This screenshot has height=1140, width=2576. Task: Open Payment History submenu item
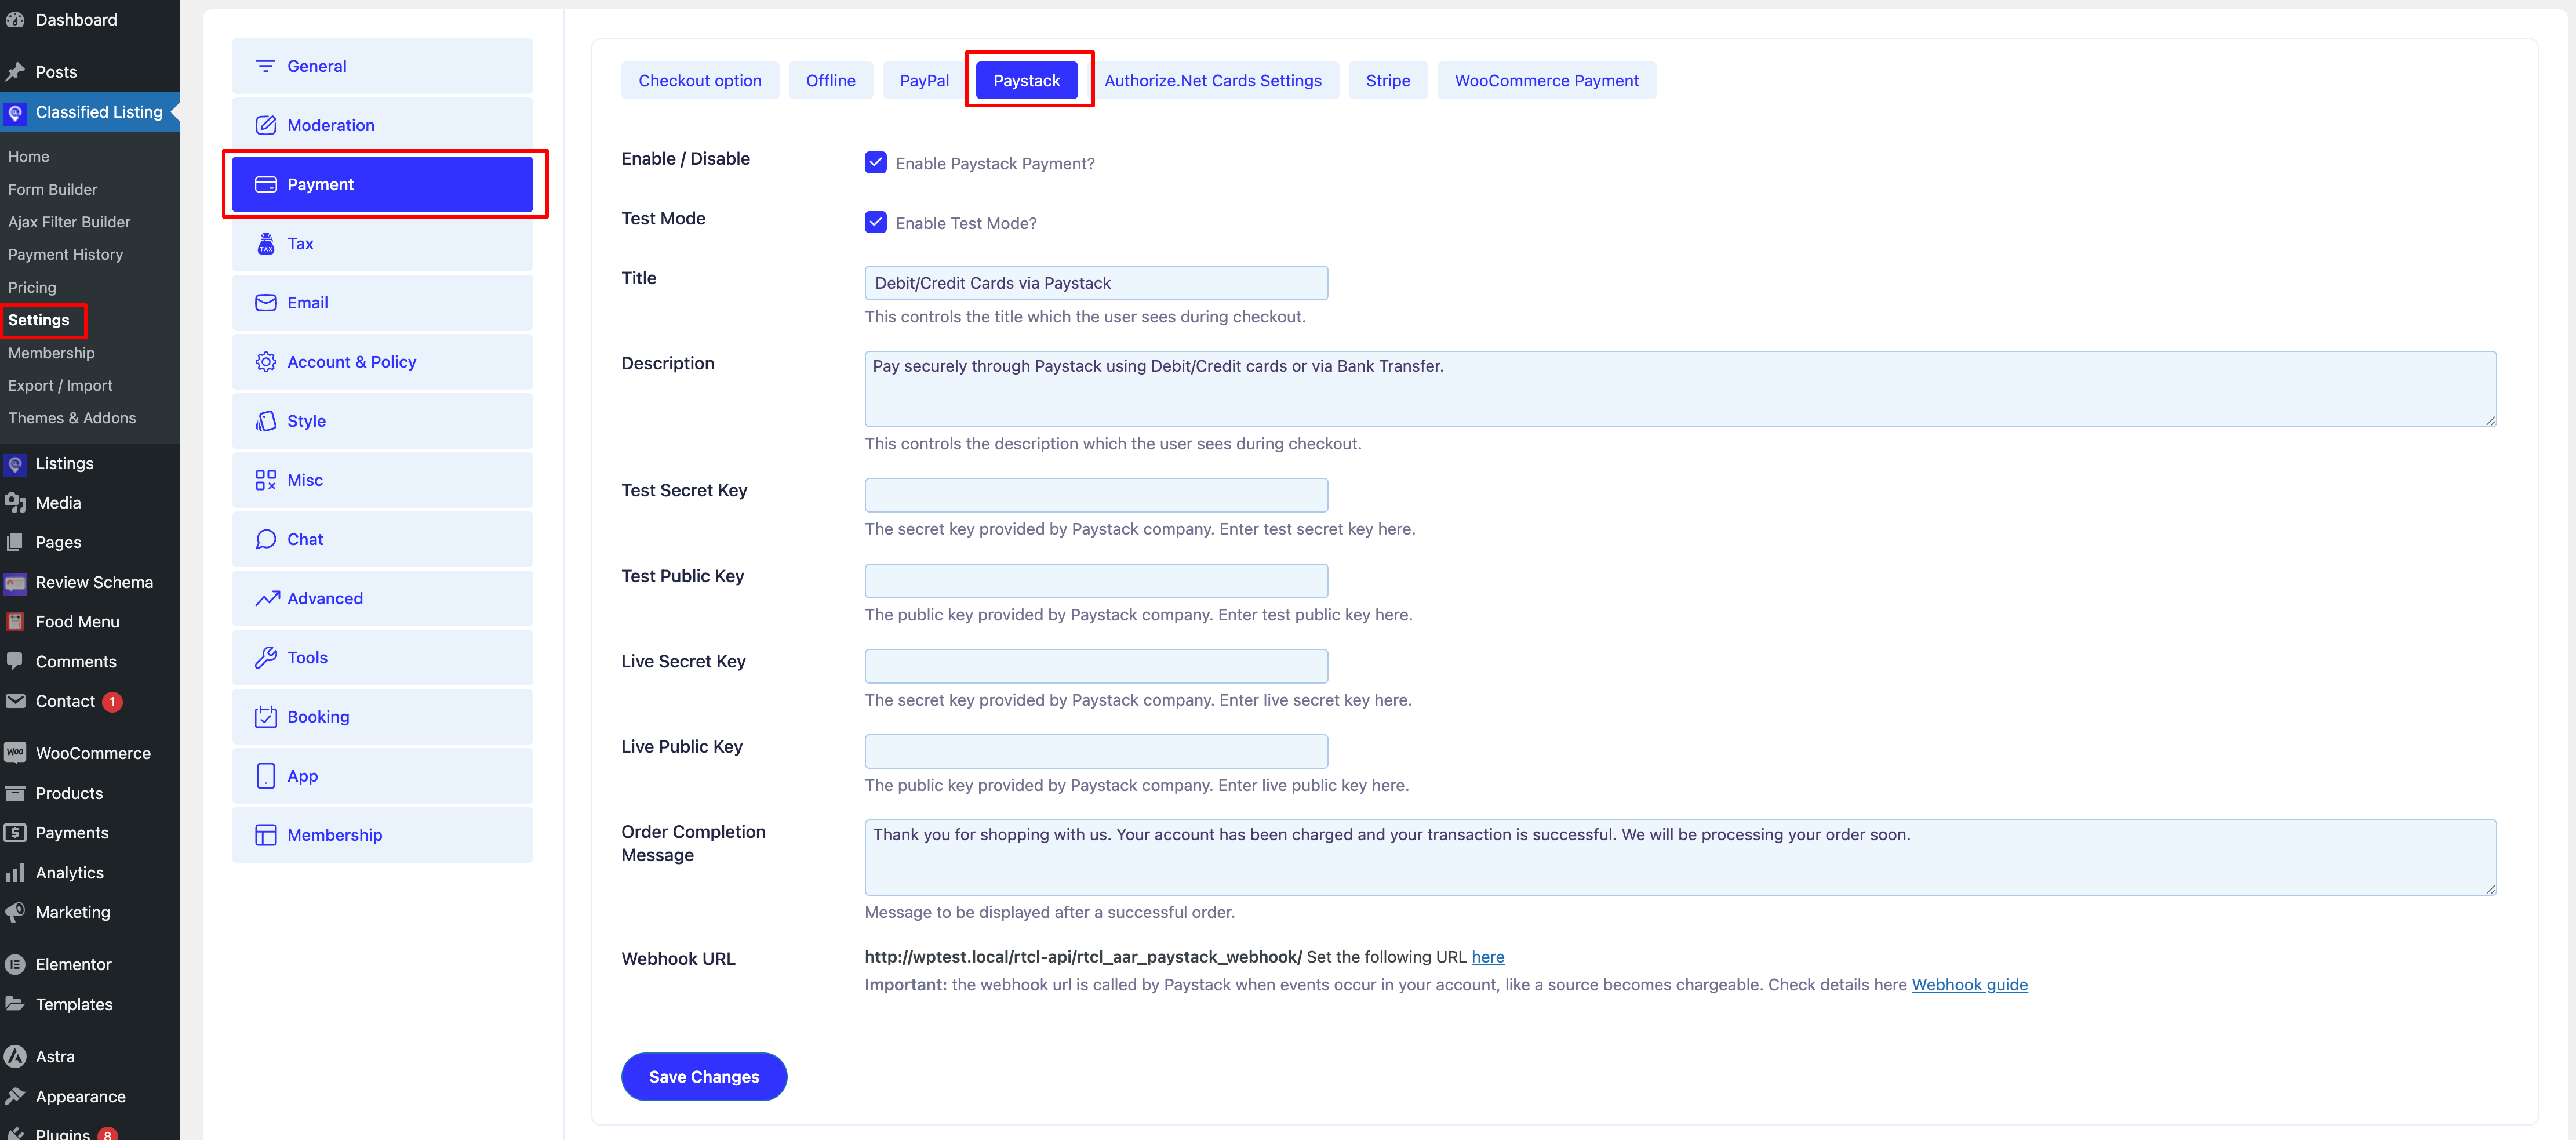[66, 254]
